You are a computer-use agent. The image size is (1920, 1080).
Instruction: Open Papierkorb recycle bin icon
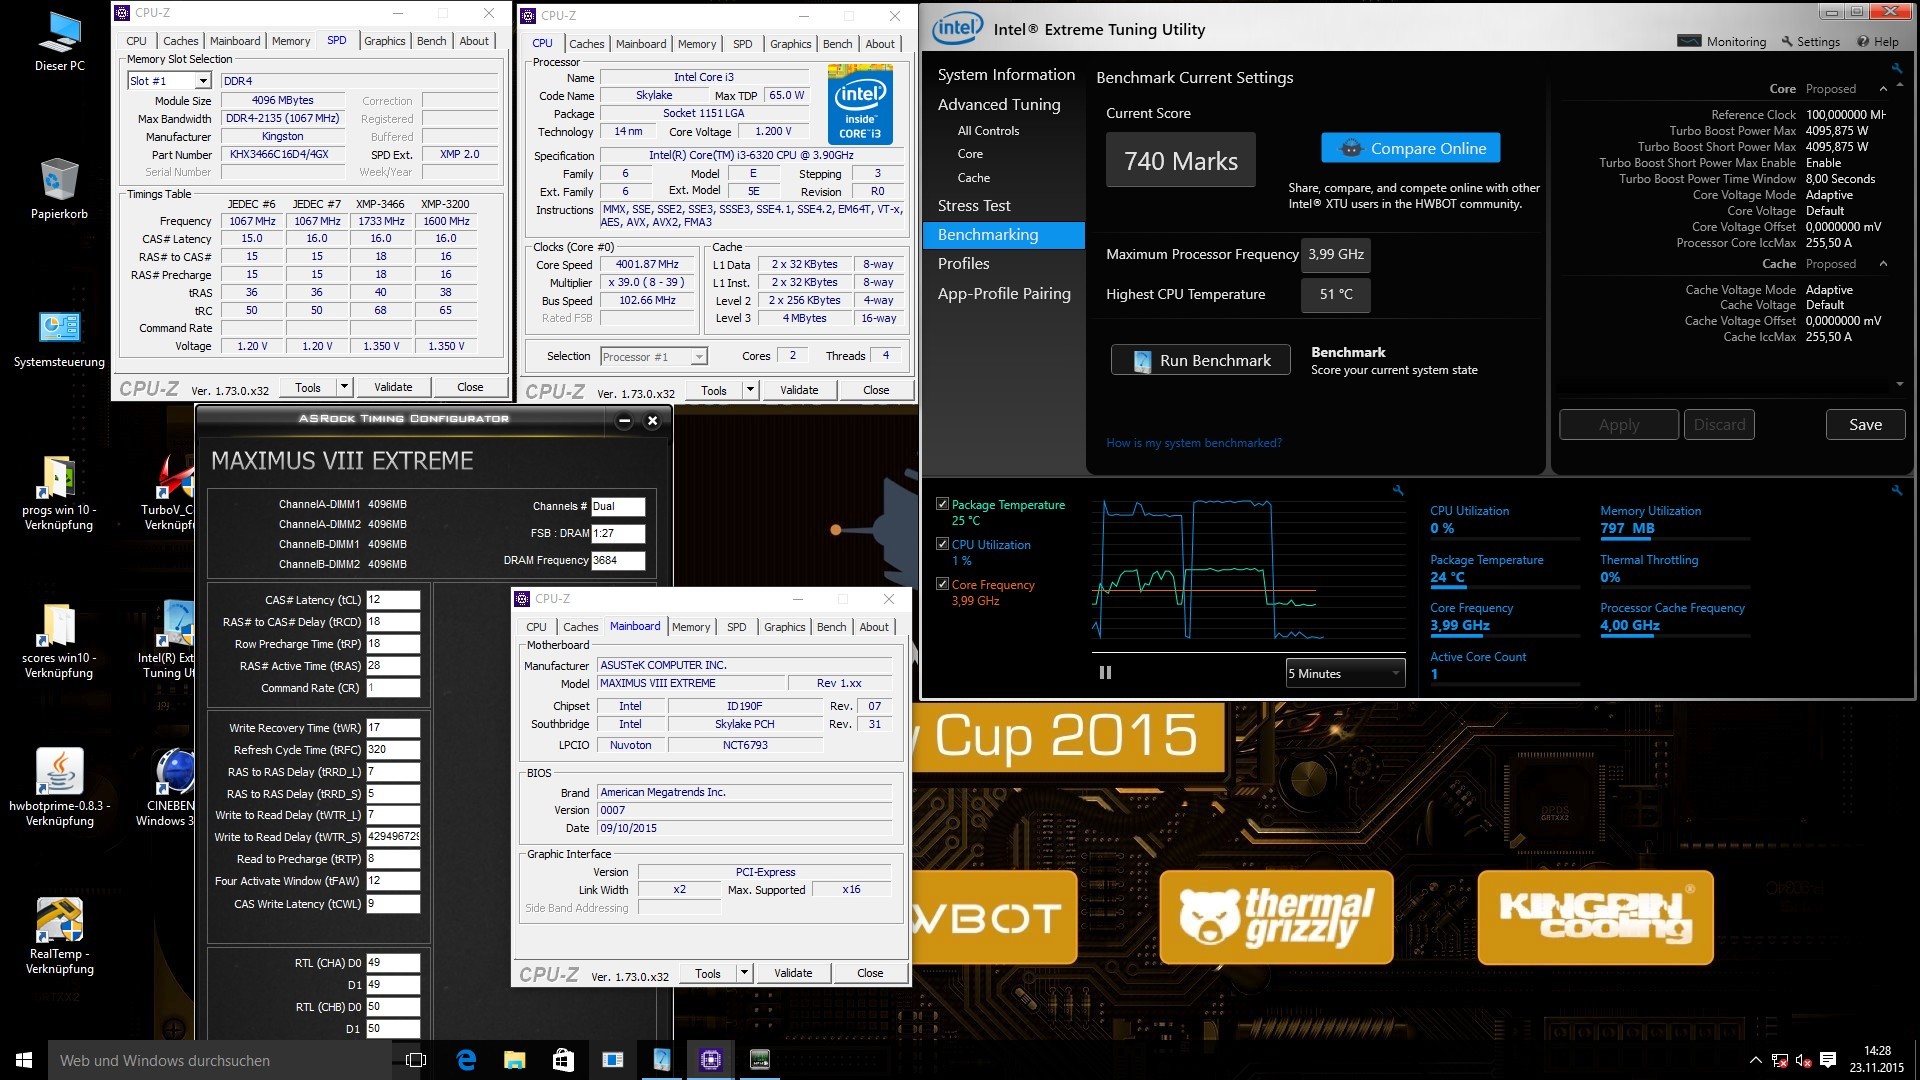[59, 190]
